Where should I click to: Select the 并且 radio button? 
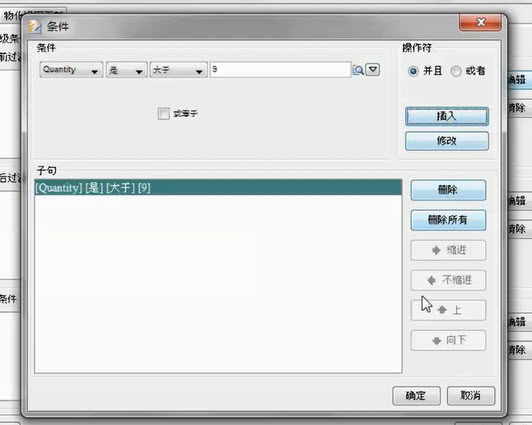click(413, 71)
